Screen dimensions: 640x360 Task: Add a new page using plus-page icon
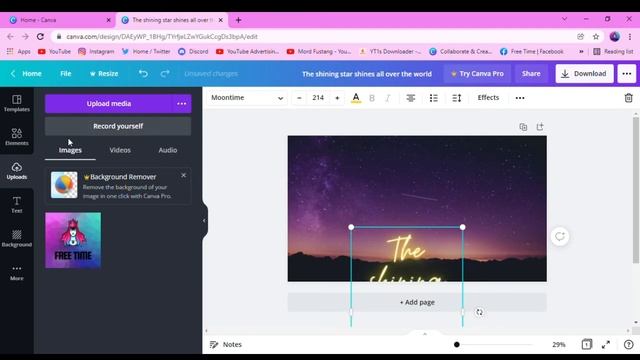click(x=540, y=127)
